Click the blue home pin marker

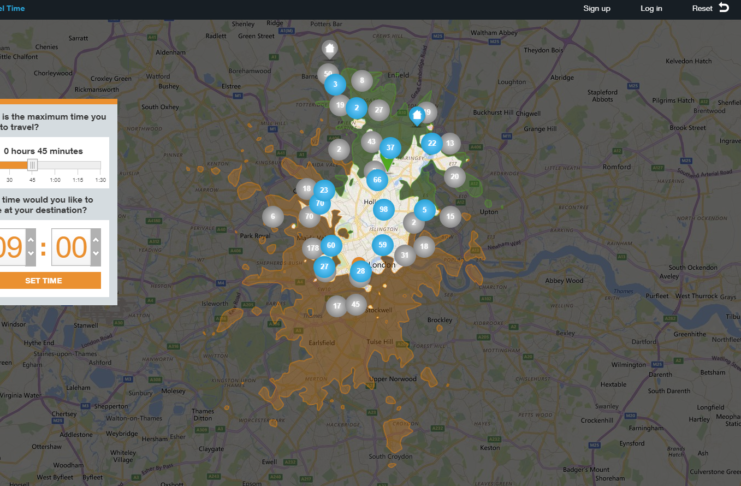(x=417, y=115)
